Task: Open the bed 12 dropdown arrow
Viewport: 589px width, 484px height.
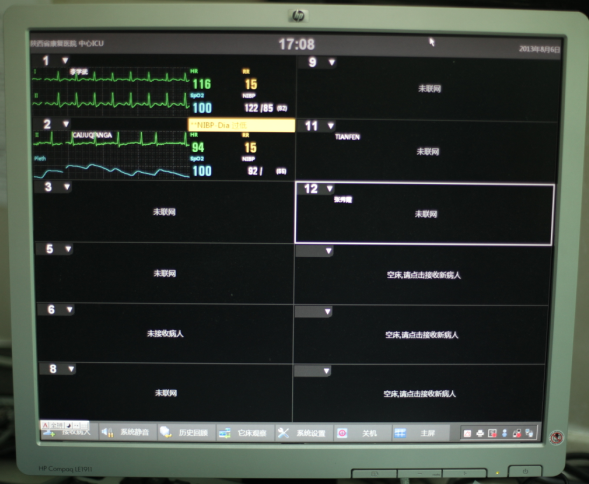Action: [x=330, y=188]
